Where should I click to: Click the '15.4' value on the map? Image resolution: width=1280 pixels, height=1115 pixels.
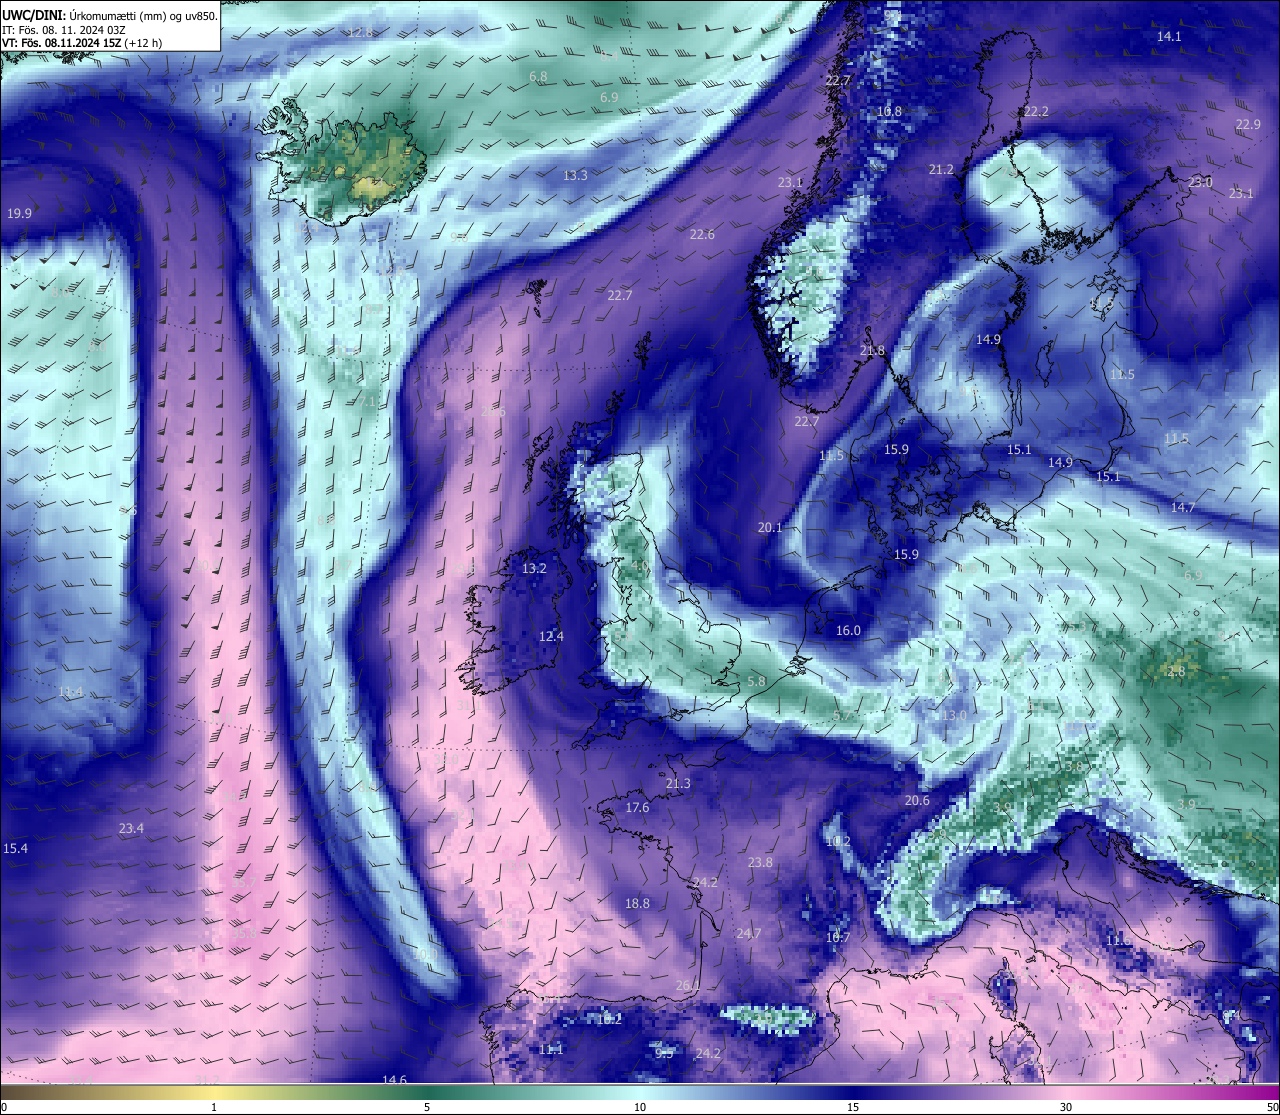(15, 849)
